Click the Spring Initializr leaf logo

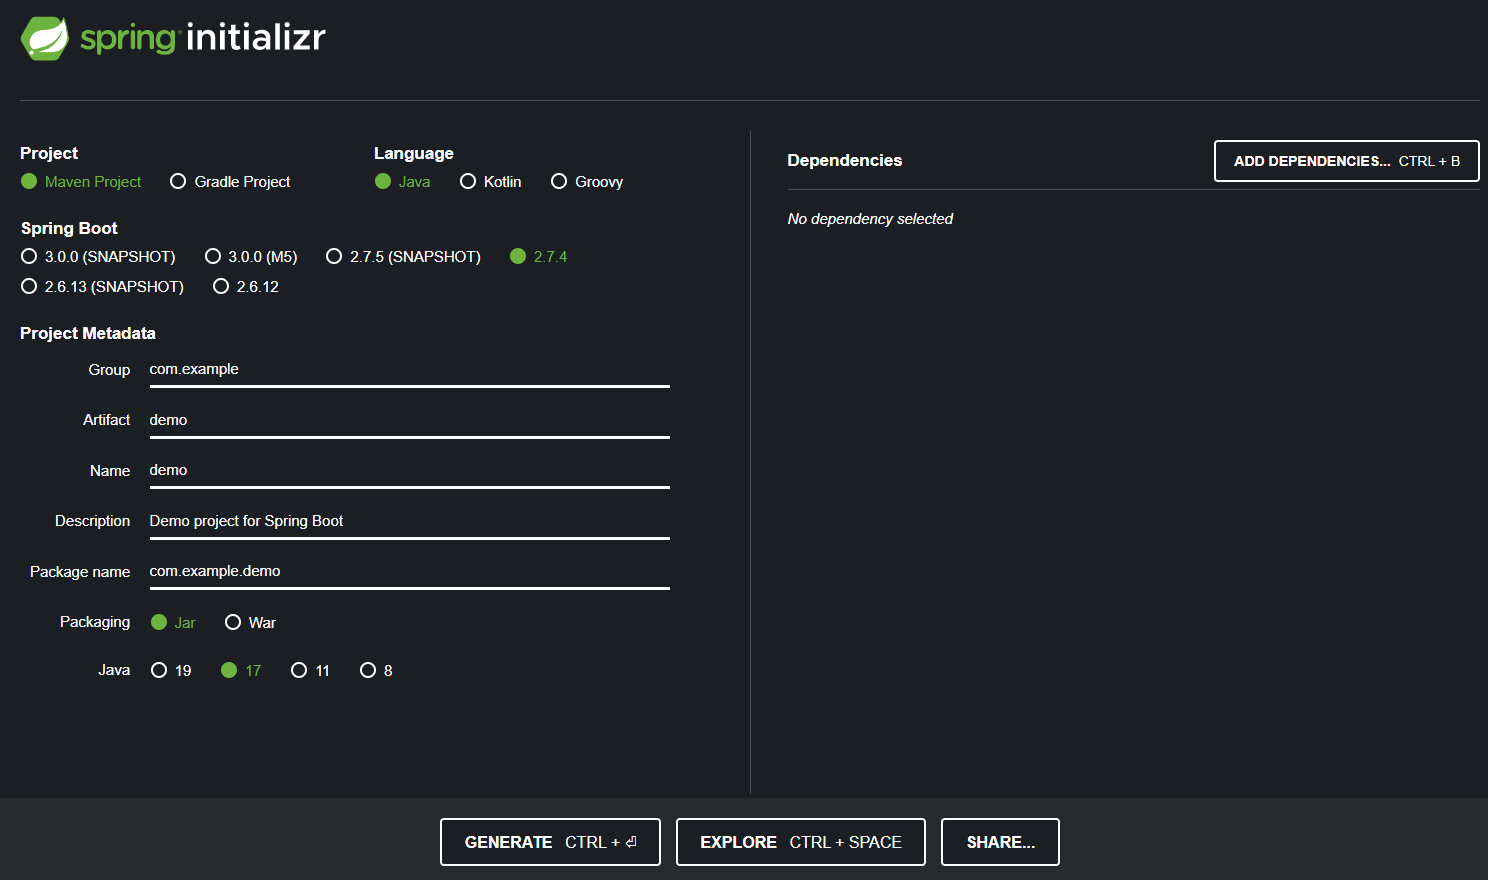pyautogui.click(x=45, y=39)
